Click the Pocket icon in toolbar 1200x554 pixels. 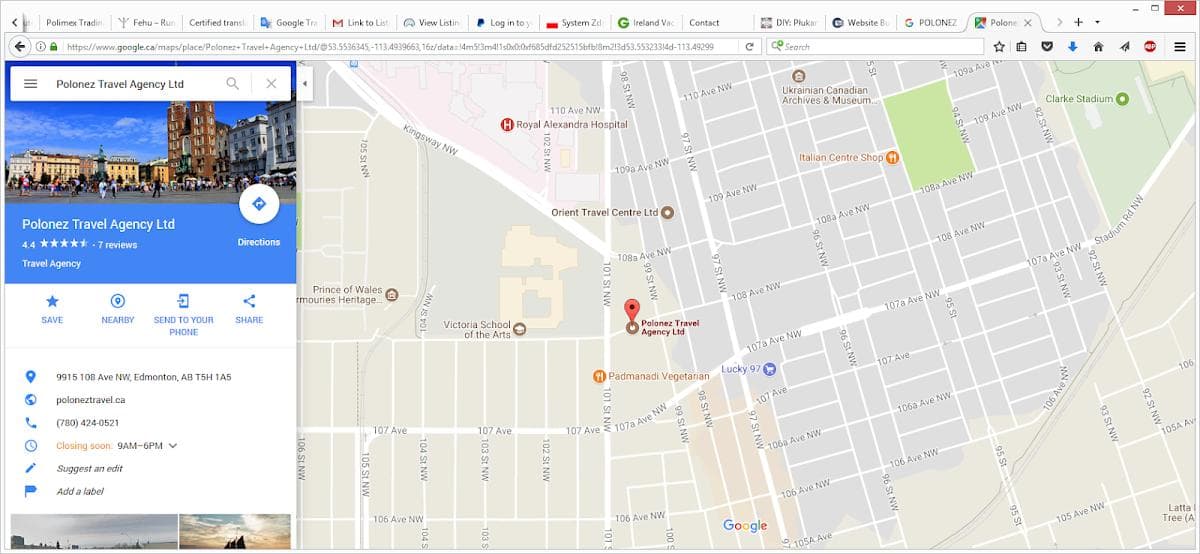(1047, 46)
